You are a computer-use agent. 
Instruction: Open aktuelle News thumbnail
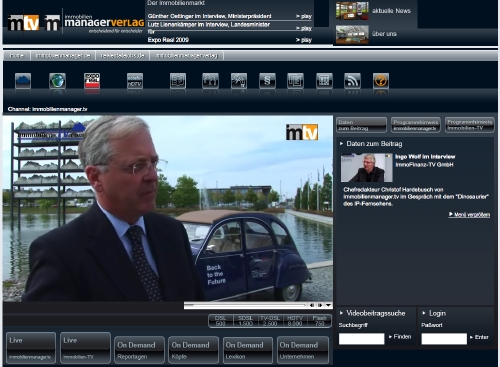coord(352,11)
